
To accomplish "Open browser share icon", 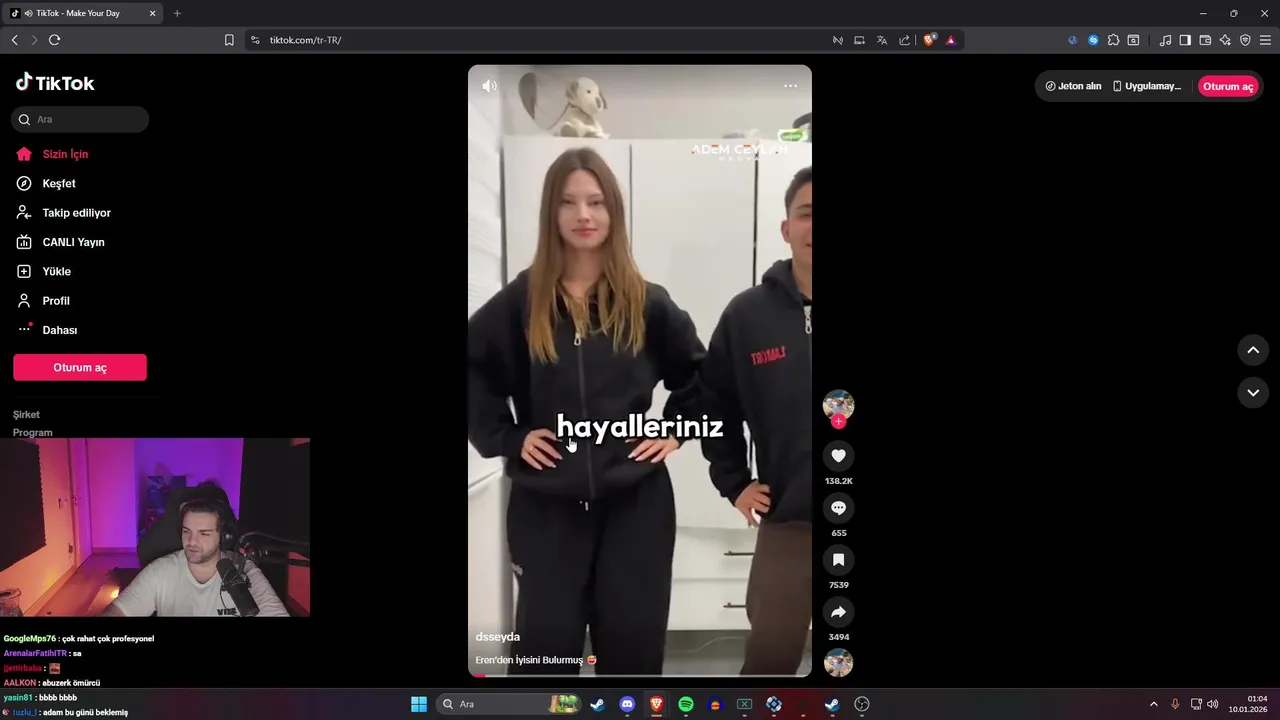I will pyautogui.click(x=905, y=40).
